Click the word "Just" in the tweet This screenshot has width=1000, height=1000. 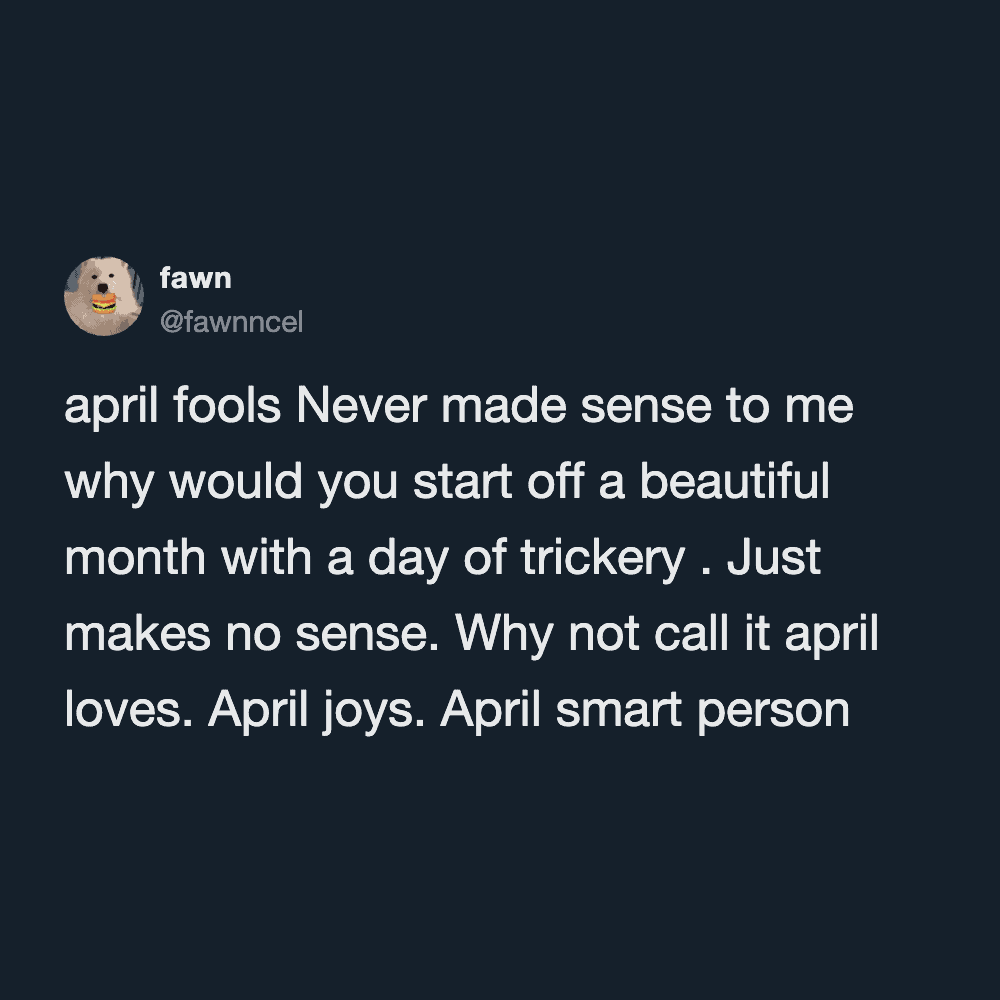coord(774,559)
